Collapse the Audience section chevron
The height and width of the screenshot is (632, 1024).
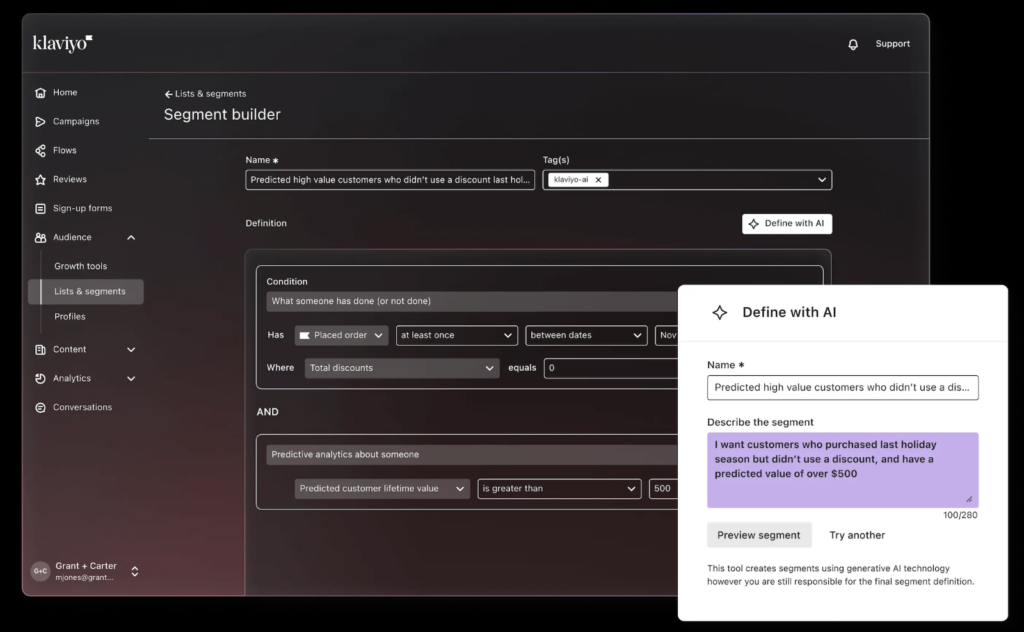(131, 238)
